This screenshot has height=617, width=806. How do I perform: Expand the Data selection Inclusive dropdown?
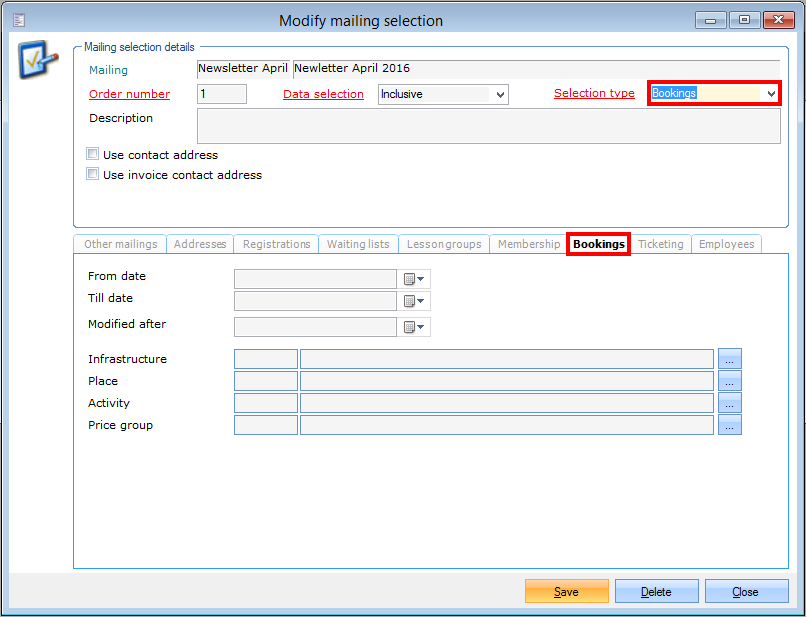click(500, 94)
